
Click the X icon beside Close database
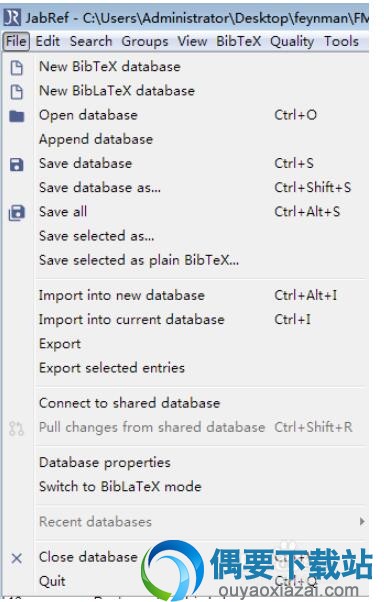[x=17, y=558]
